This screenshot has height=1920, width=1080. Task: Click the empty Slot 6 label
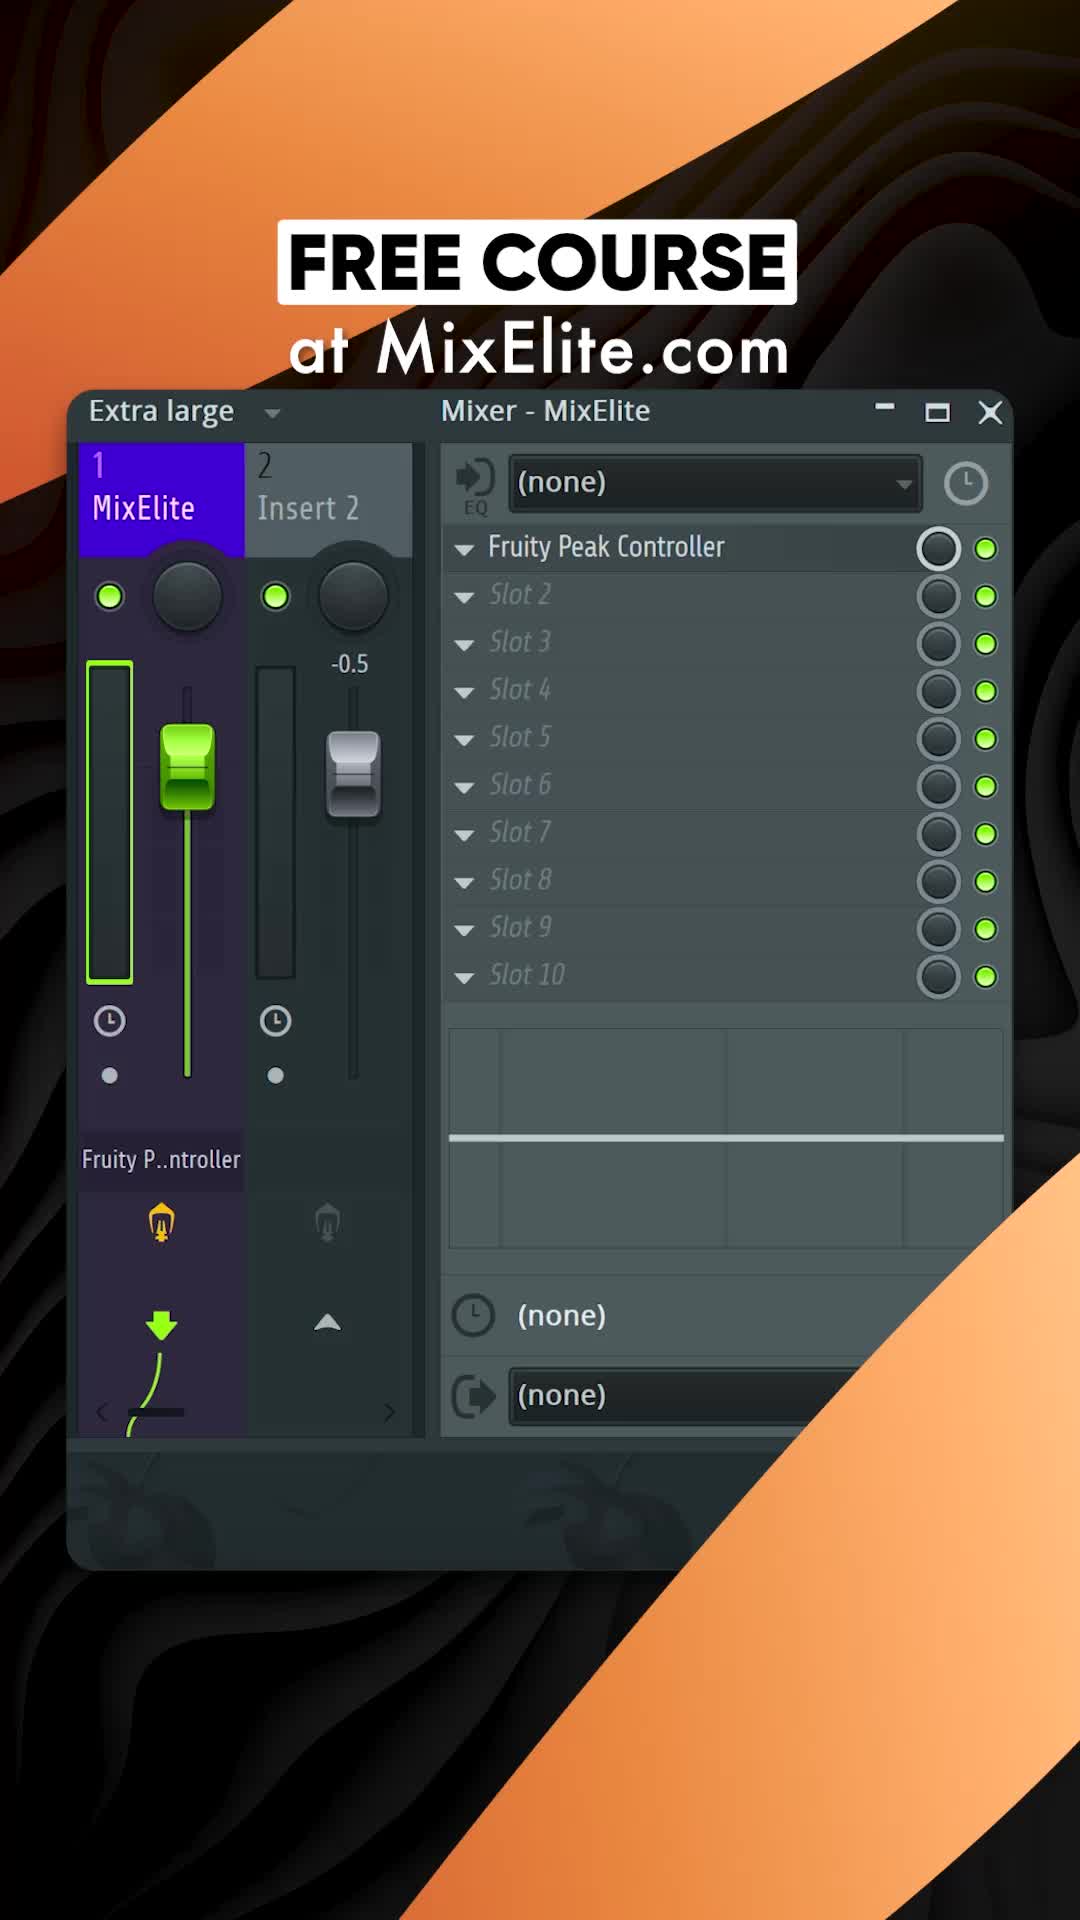coord(520,785)
